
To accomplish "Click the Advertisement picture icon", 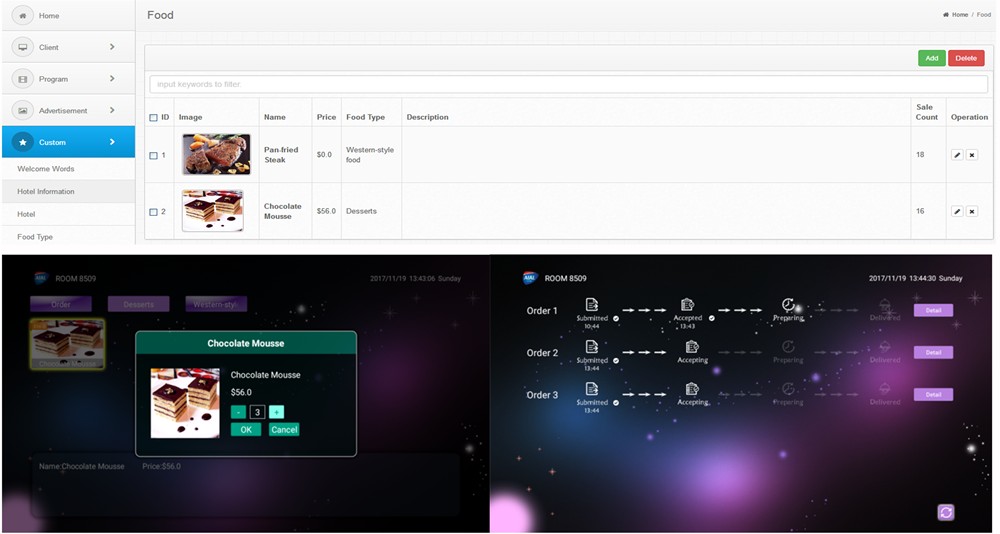I will (x=23, y=110).
